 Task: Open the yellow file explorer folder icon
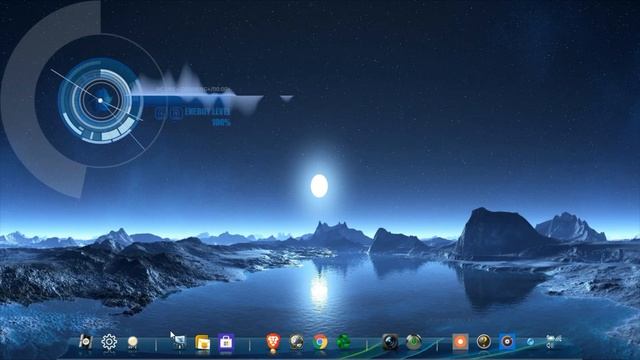point(202,342)
